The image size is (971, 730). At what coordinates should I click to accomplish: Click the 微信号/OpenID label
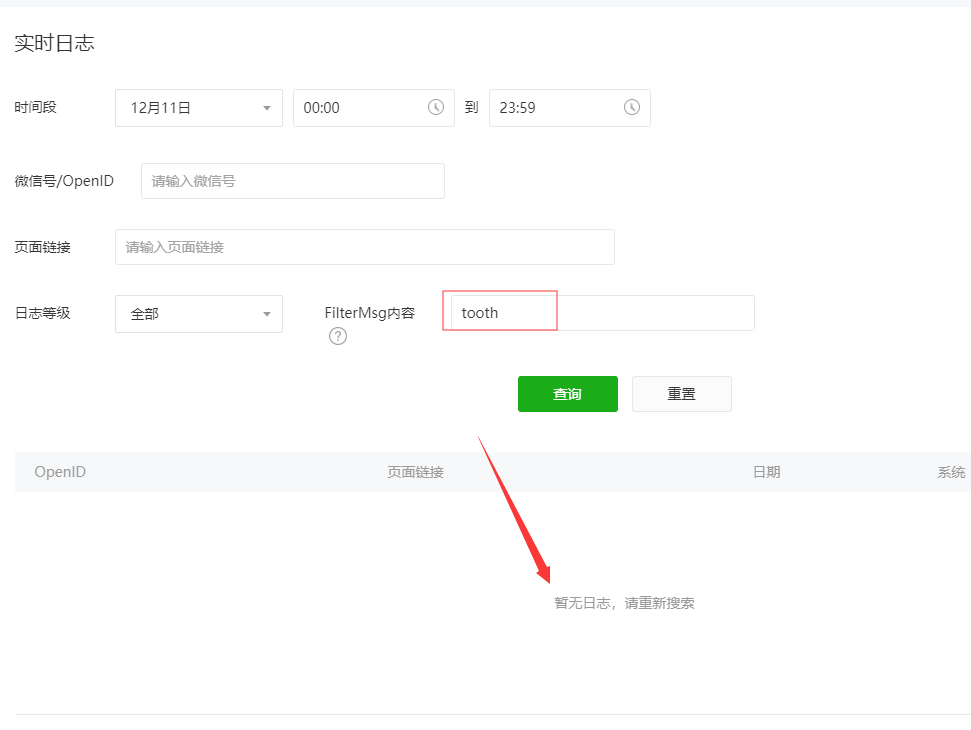coord(64,181)
